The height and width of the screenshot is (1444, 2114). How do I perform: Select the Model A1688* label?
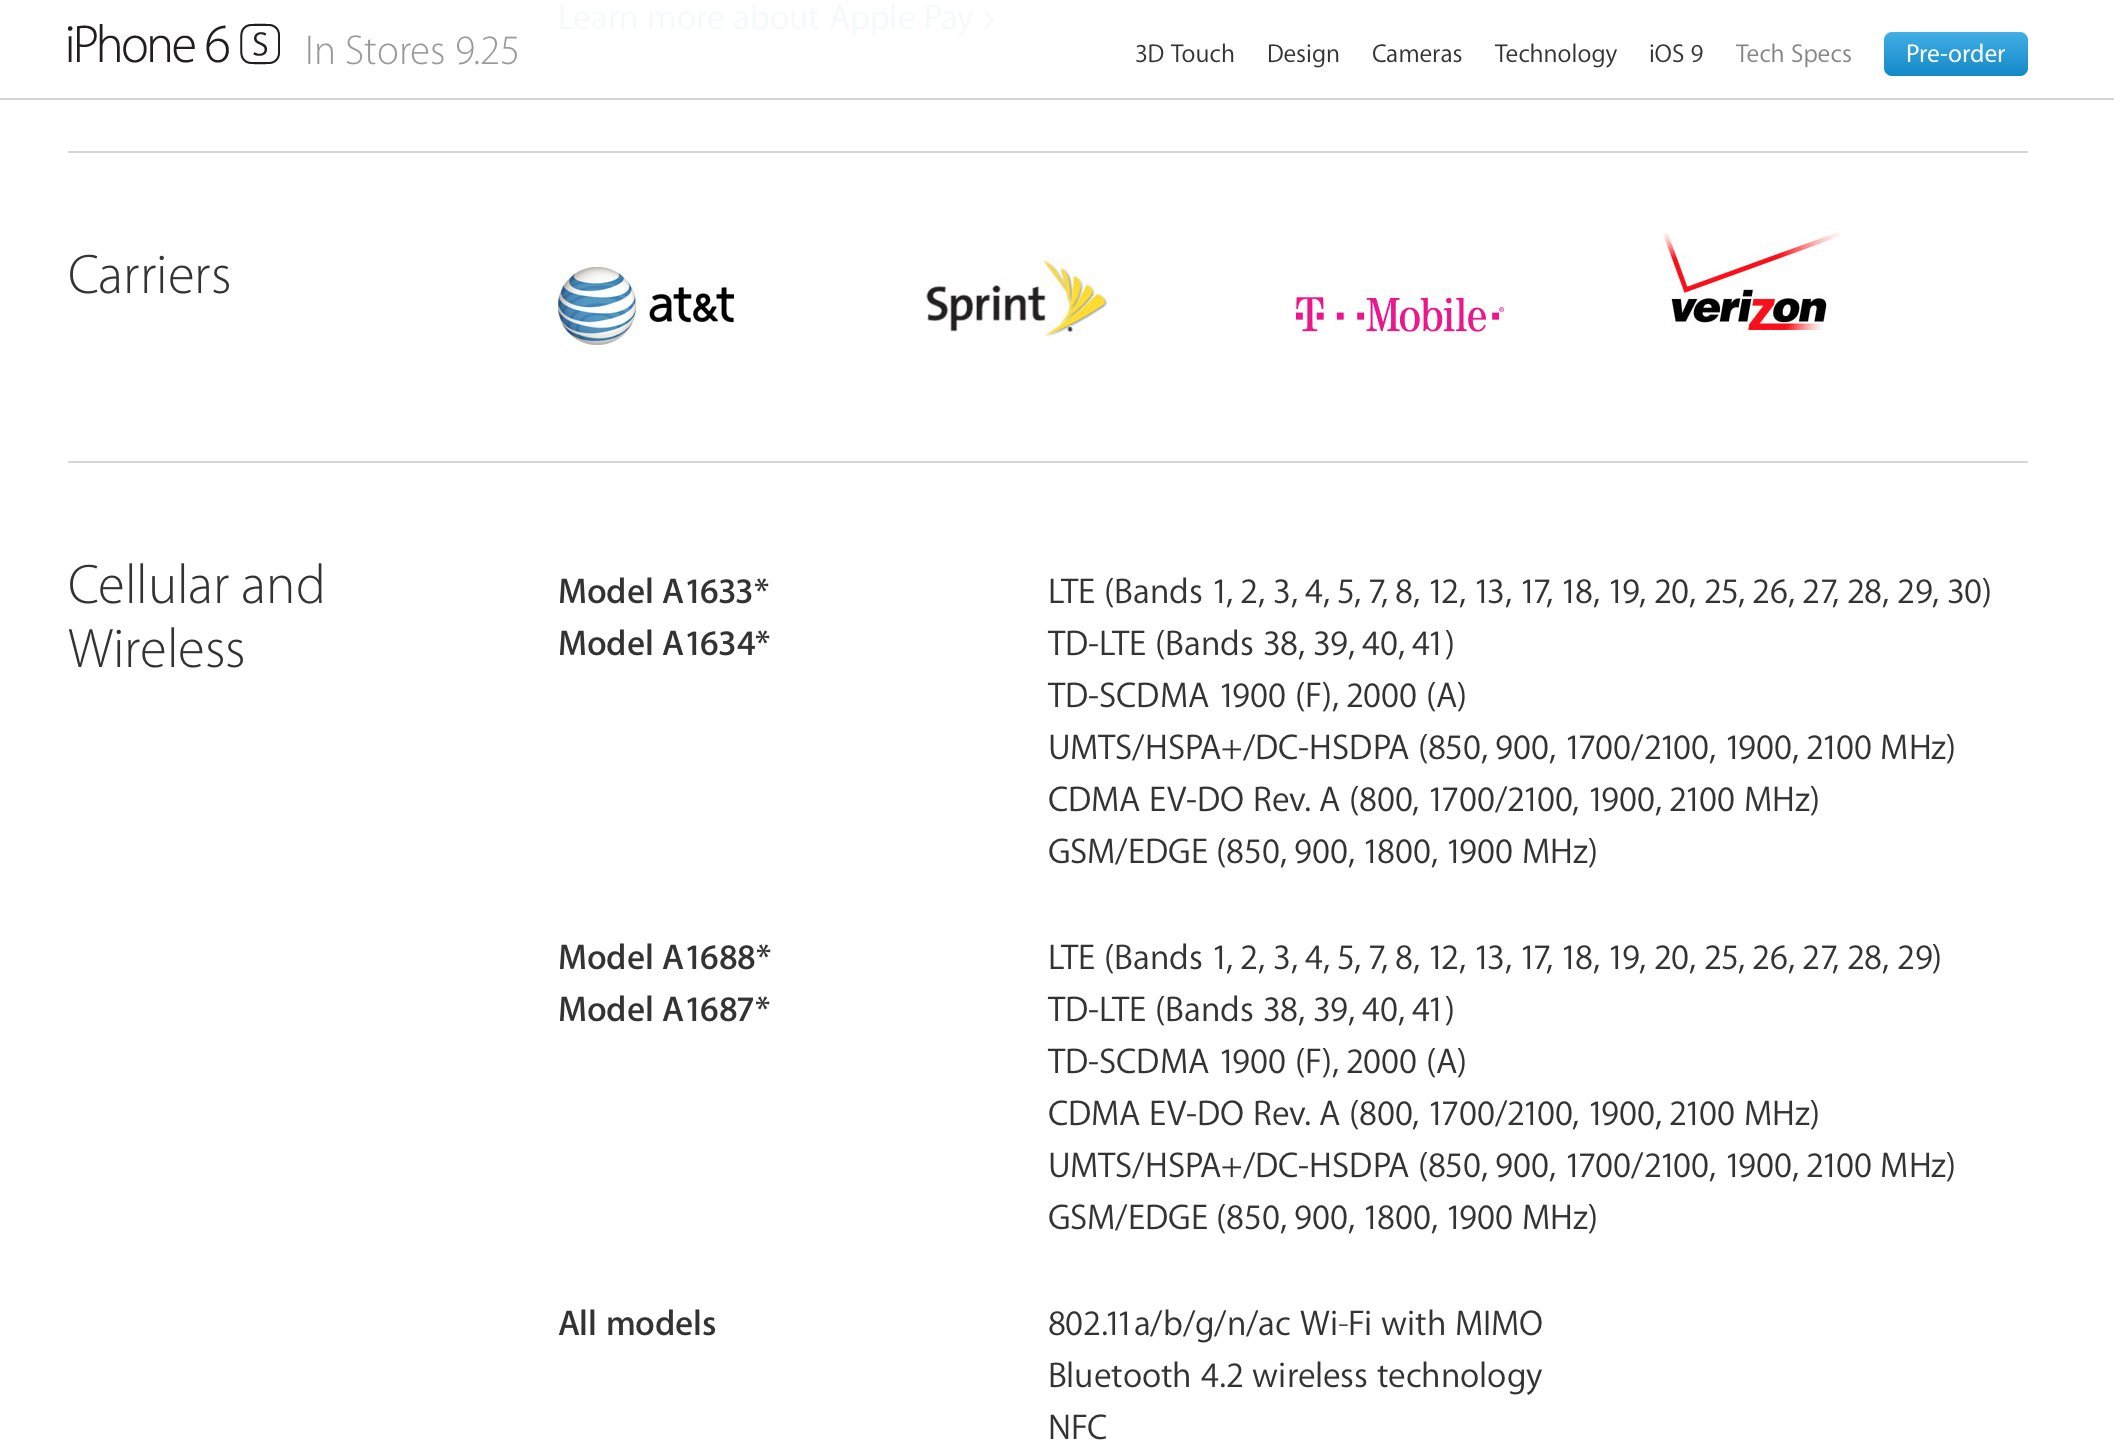(664, 957)
